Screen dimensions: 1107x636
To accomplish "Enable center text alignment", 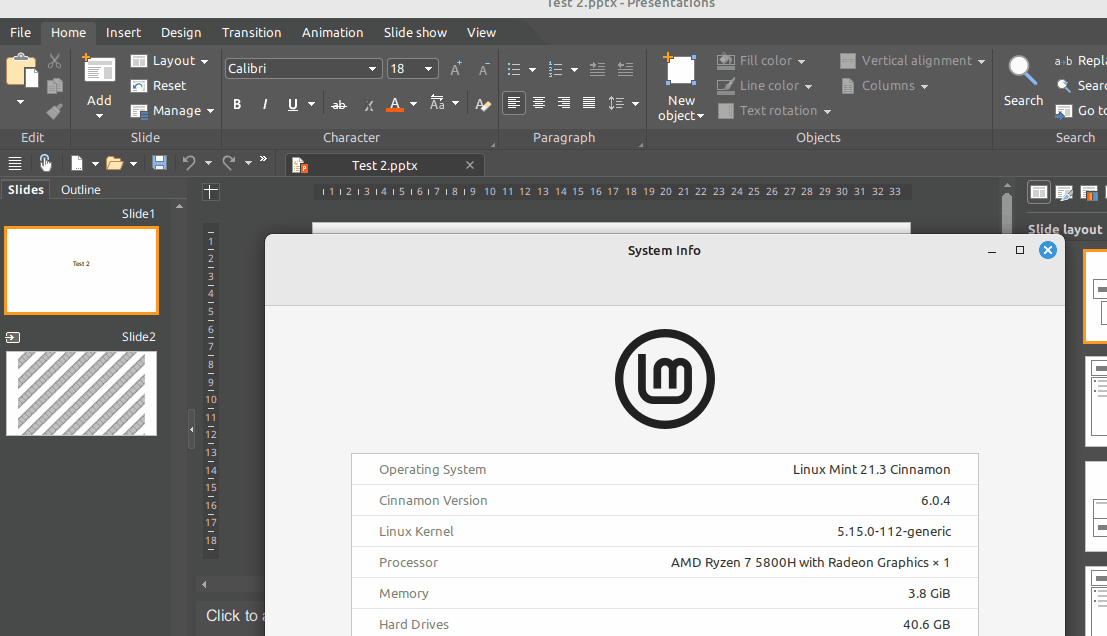I will (539, 103).
